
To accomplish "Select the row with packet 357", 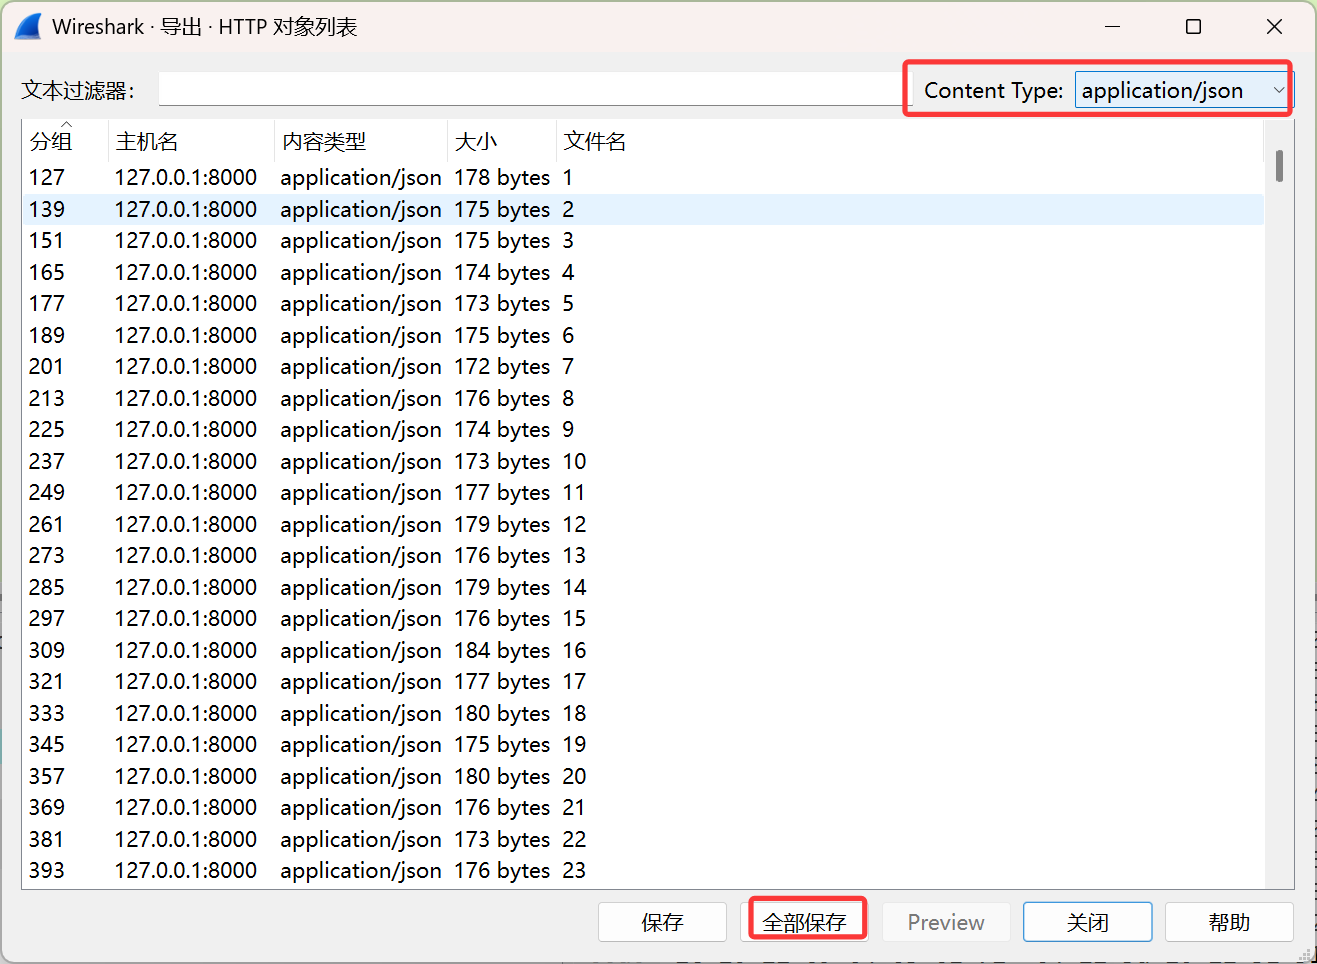I will tap(643, 776).
